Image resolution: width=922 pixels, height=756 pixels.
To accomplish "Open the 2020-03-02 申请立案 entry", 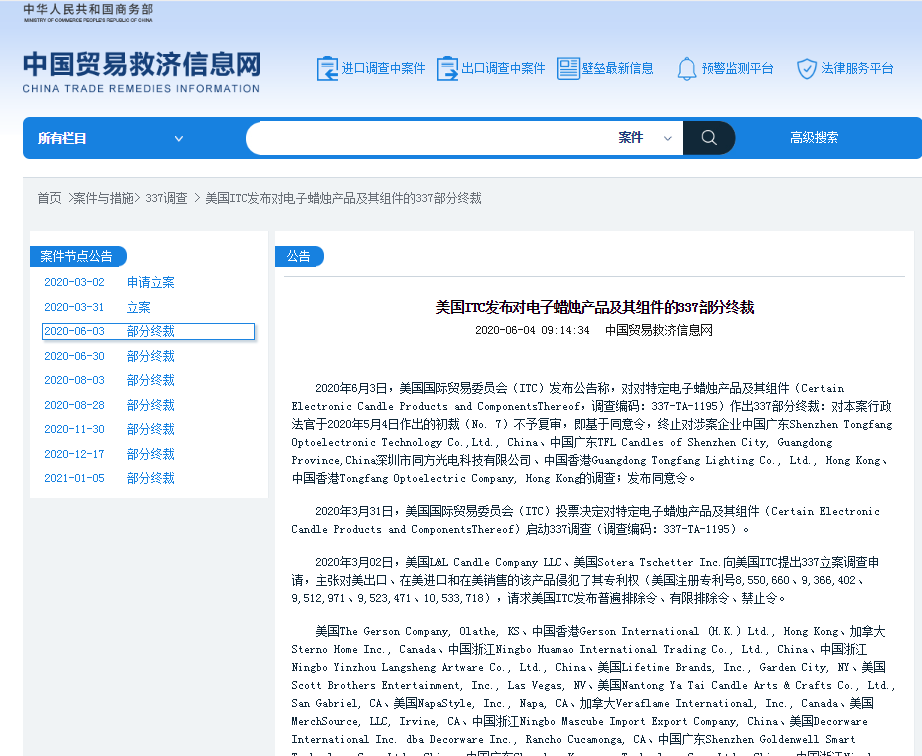I will [x=109, y=282].
